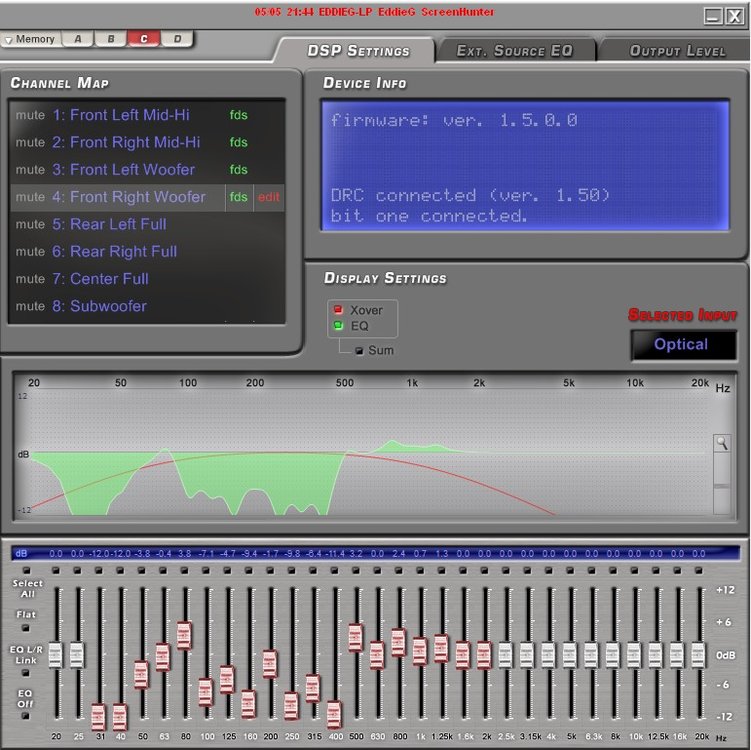Toggle EQ L/R Link checkbox

[26, 673]
